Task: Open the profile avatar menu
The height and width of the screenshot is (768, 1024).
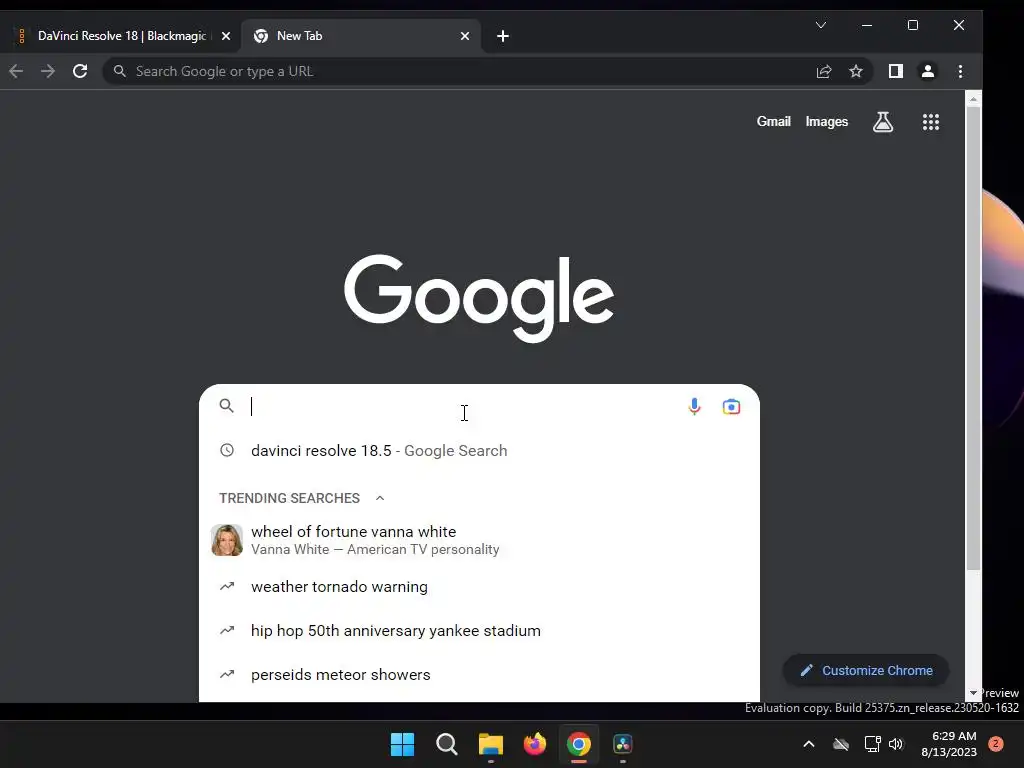Action: pos(927,71)
